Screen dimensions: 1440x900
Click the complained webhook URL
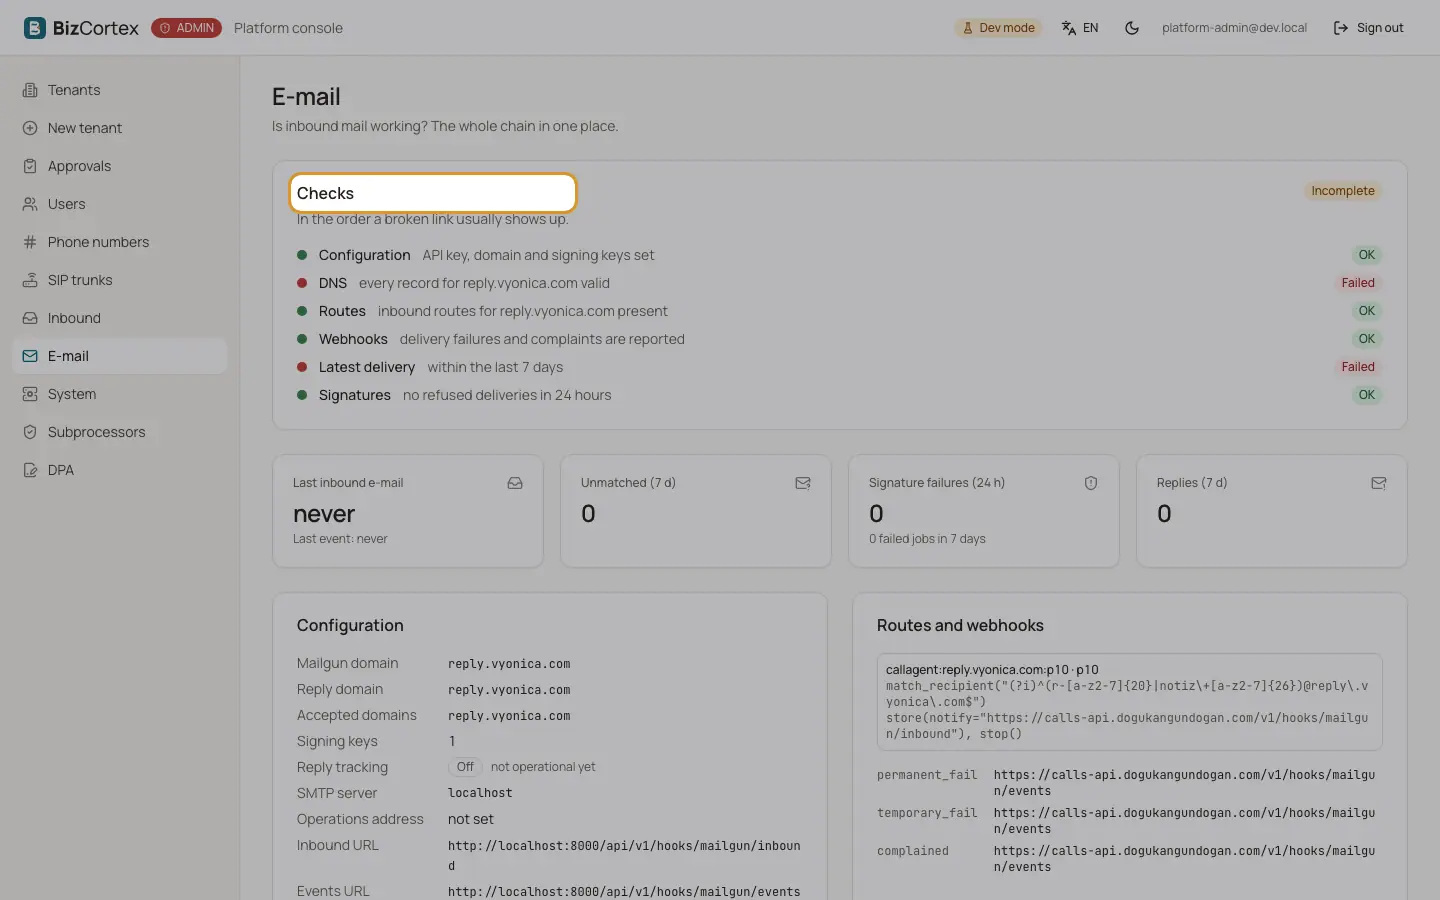(x=1184, y=859)
